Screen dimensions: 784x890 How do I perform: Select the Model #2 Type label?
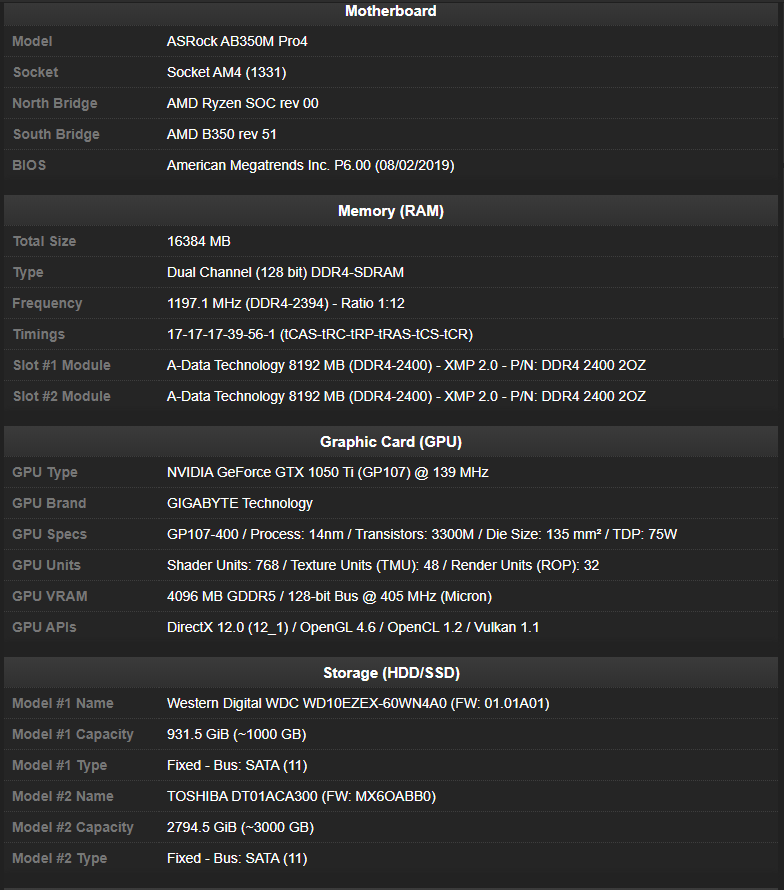[x=60, y=859]
